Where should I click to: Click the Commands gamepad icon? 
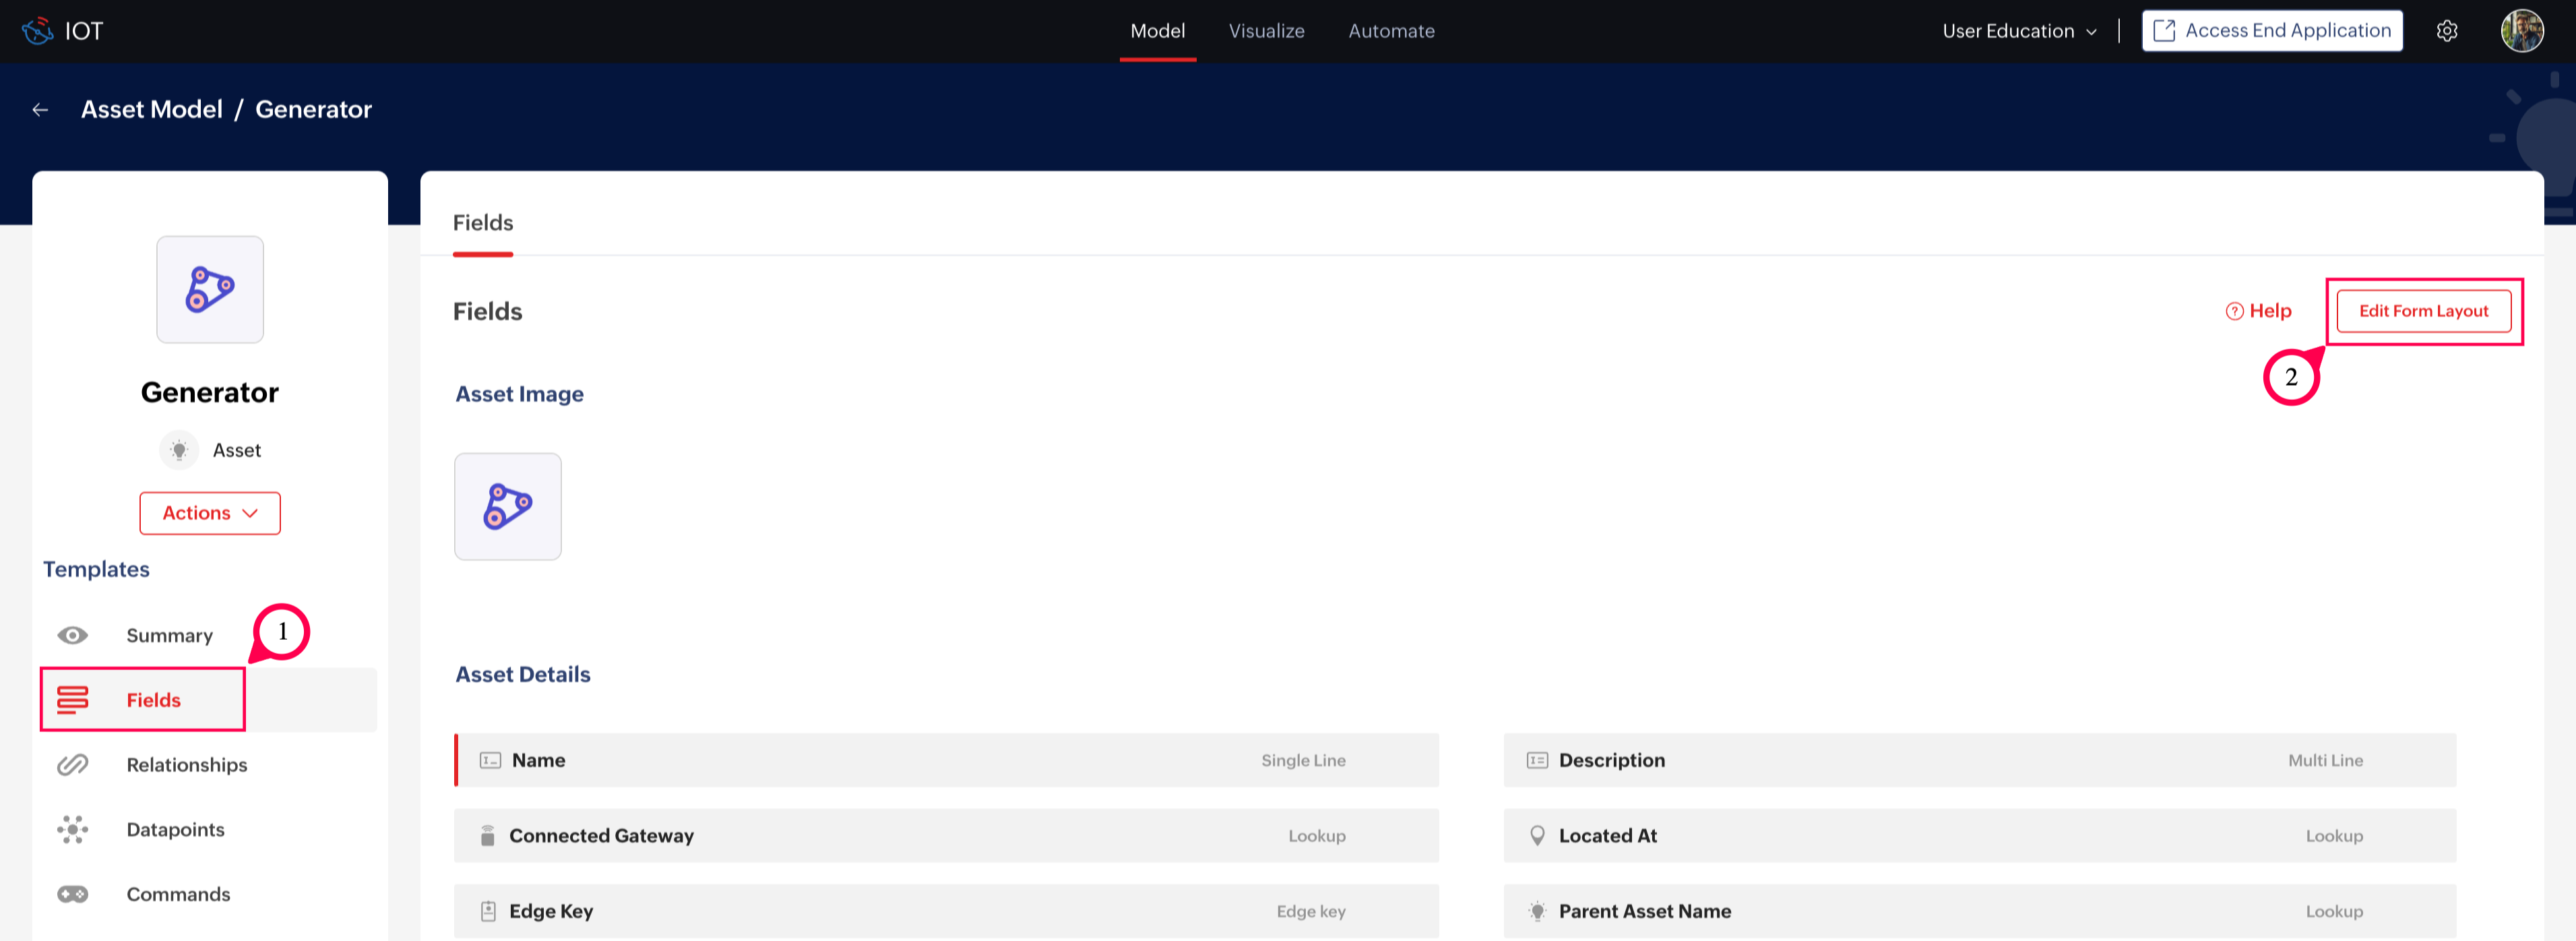point(72,895)
